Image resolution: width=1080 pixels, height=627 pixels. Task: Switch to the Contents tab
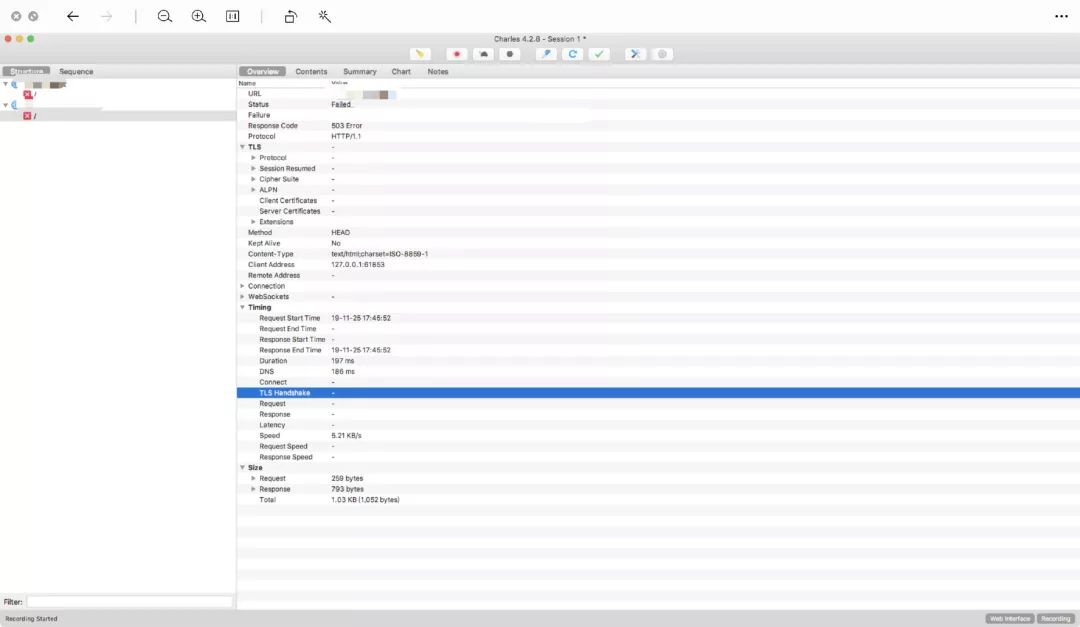click(311, 72)
